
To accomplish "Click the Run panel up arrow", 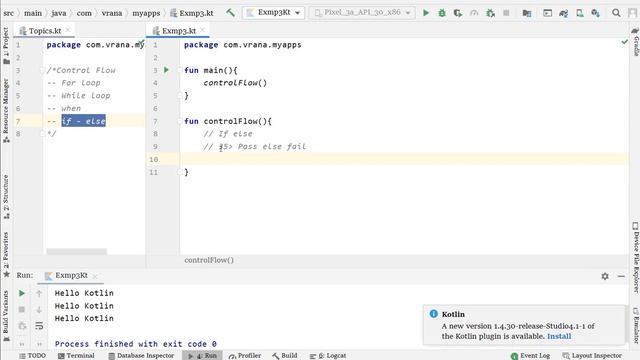I will coord(39,293).
